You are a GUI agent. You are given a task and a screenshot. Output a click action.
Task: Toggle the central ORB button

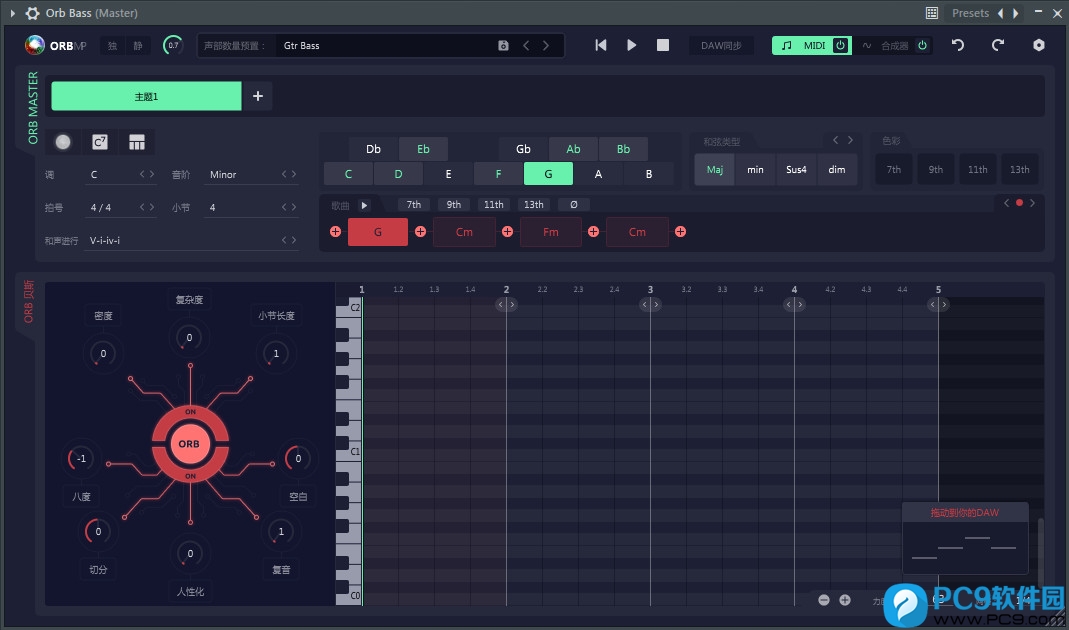coord(190,444)
